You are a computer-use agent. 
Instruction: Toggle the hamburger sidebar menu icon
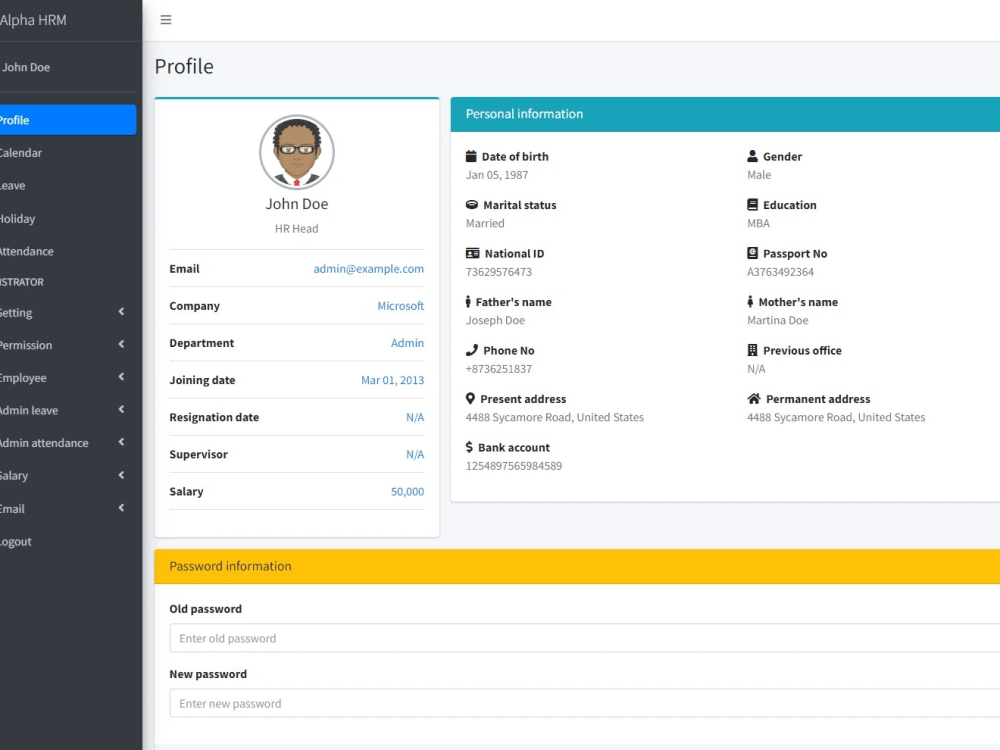(x=166, y=20)
